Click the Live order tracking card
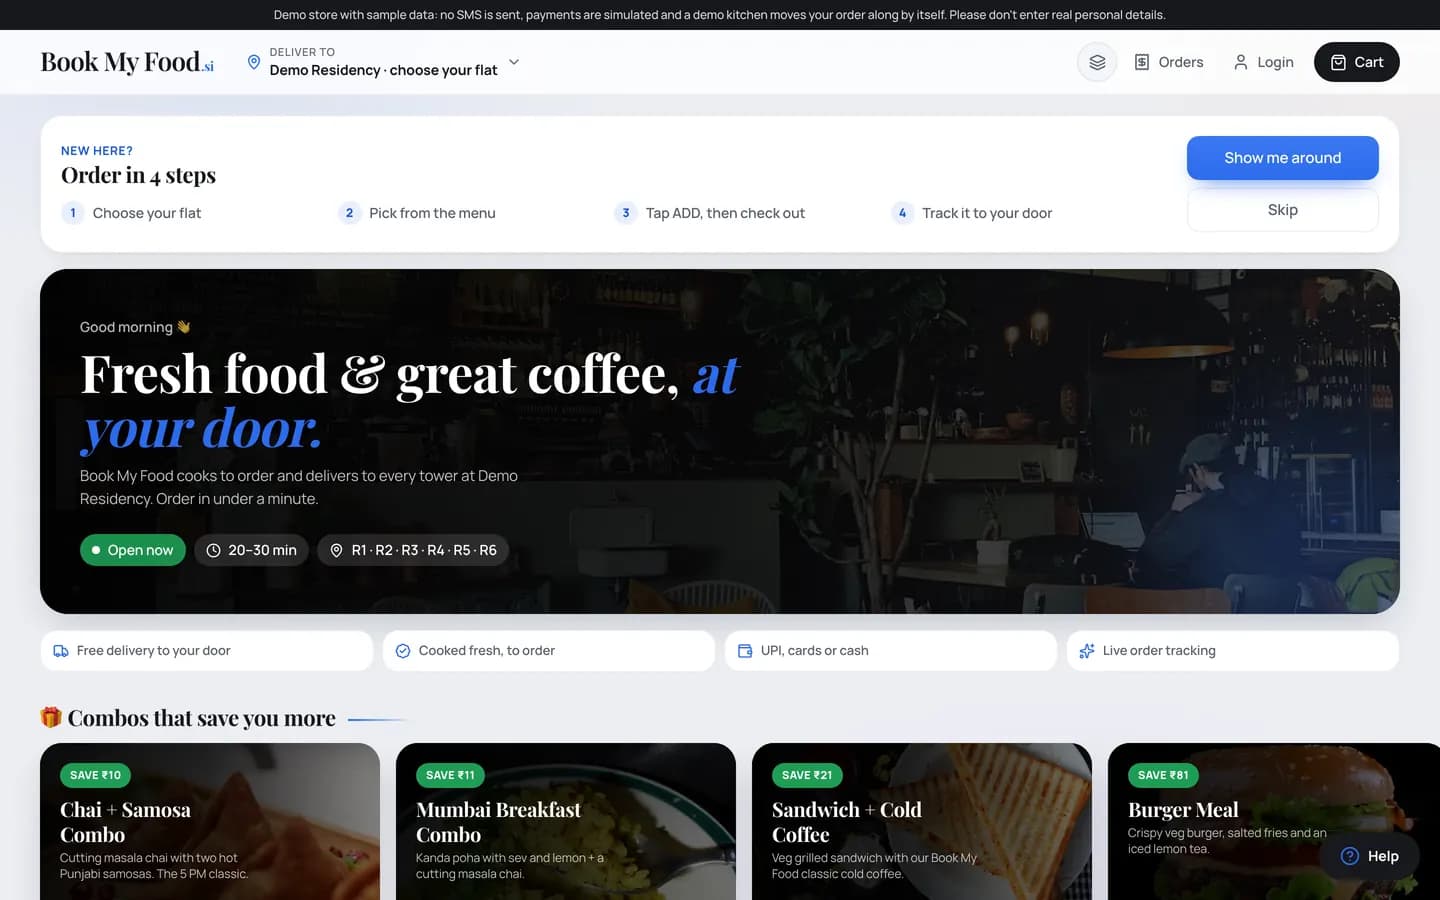1440x900 pixels. (x=1233, y=651)
